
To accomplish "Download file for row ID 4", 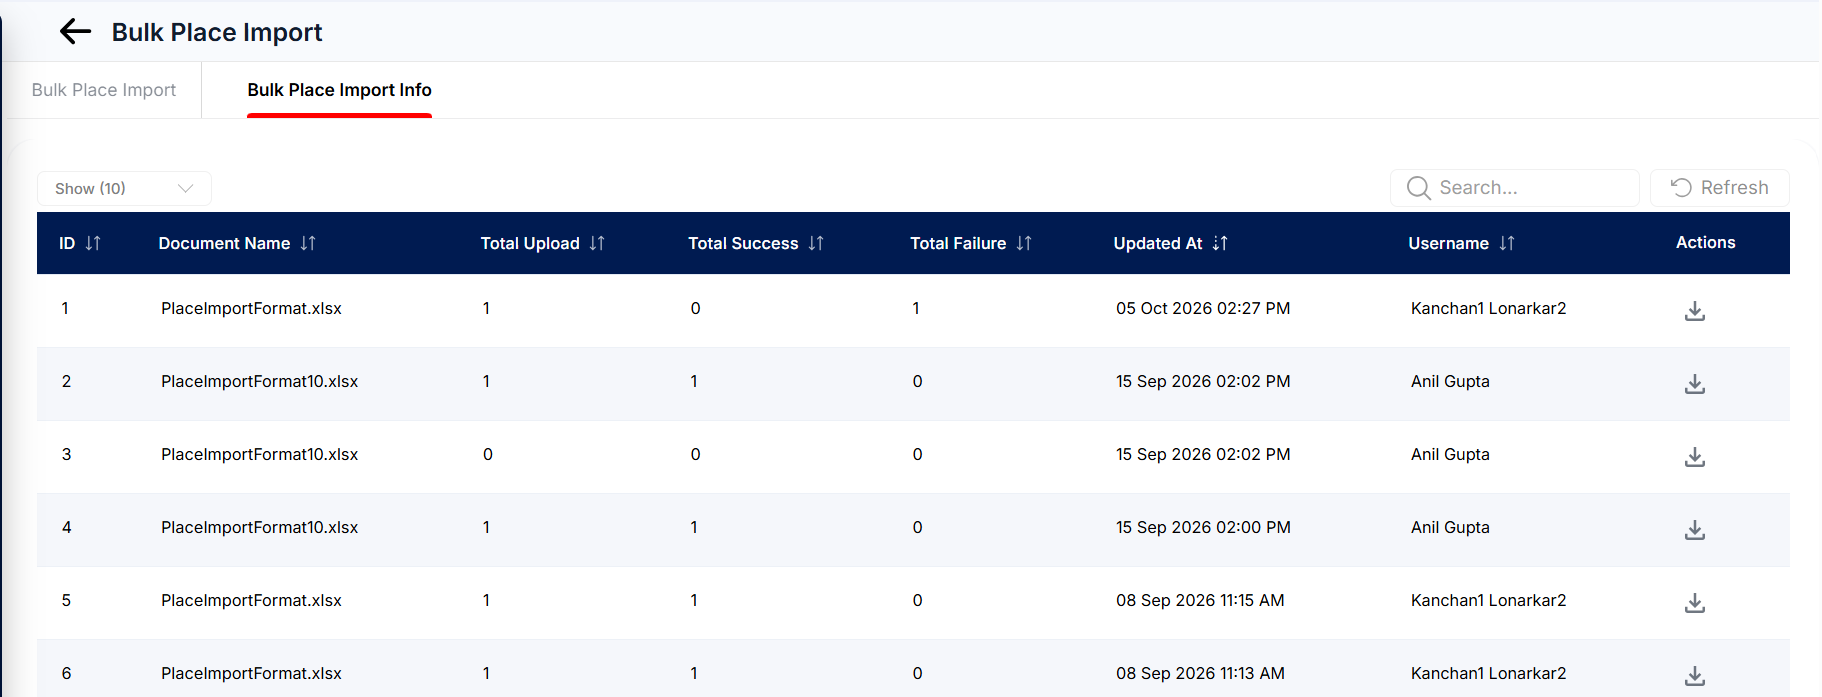I will (1694, 530).
